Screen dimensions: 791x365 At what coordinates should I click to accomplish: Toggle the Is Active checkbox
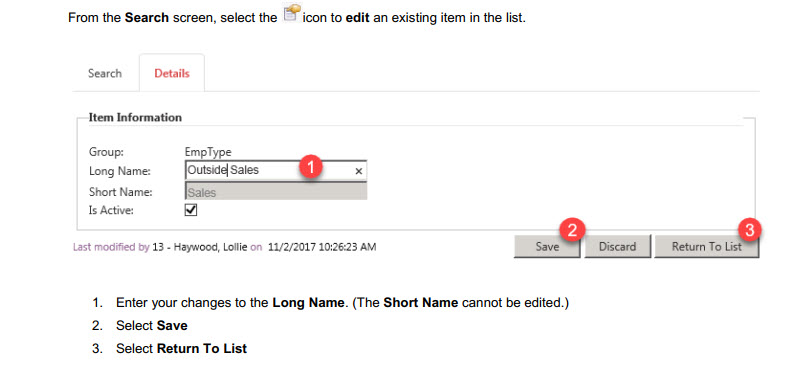click(x=191, y=210)
